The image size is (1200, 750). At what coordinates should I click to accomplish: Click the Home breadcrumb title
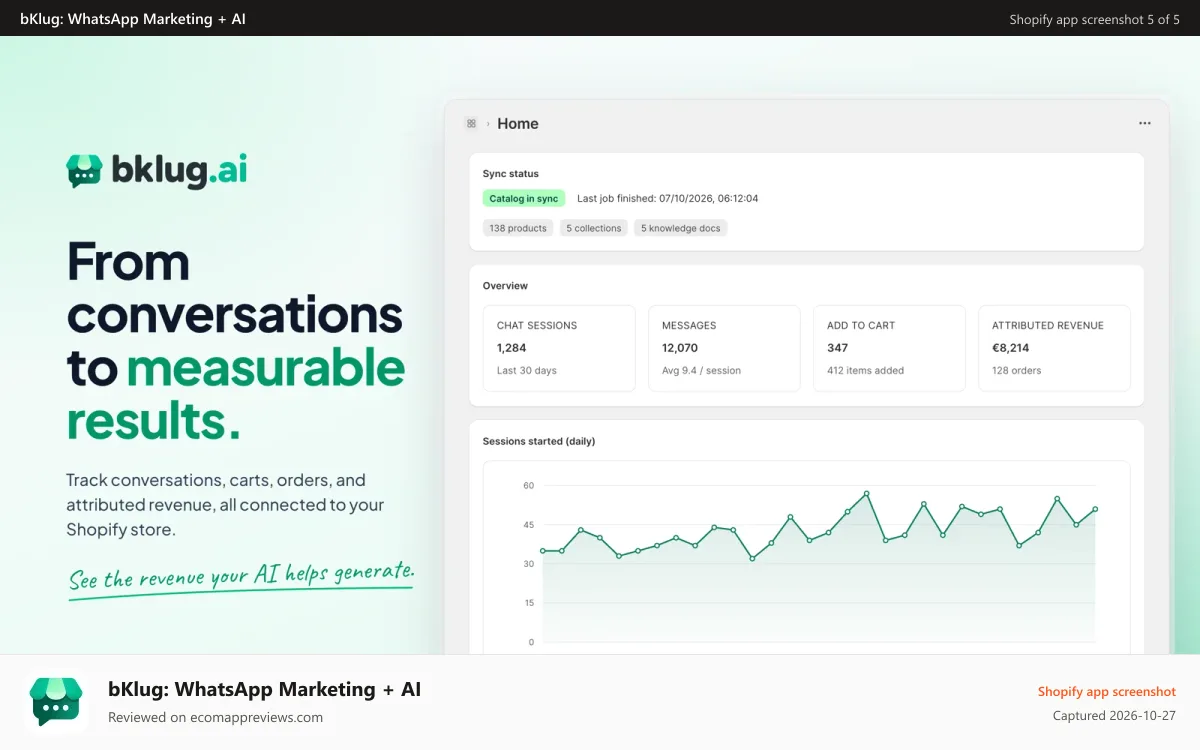(518, 123)
